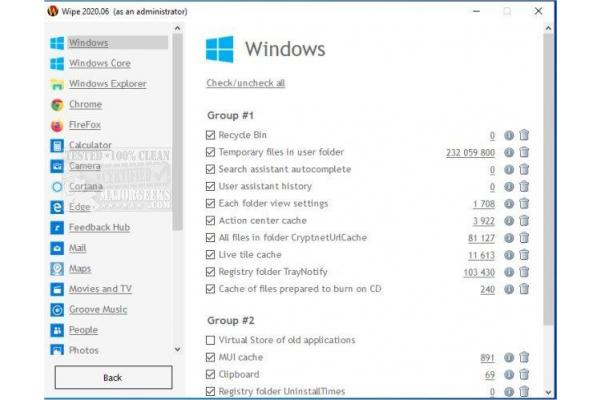
Task: Click FireFox icon in sidebar
Action: tap(57, 125)
